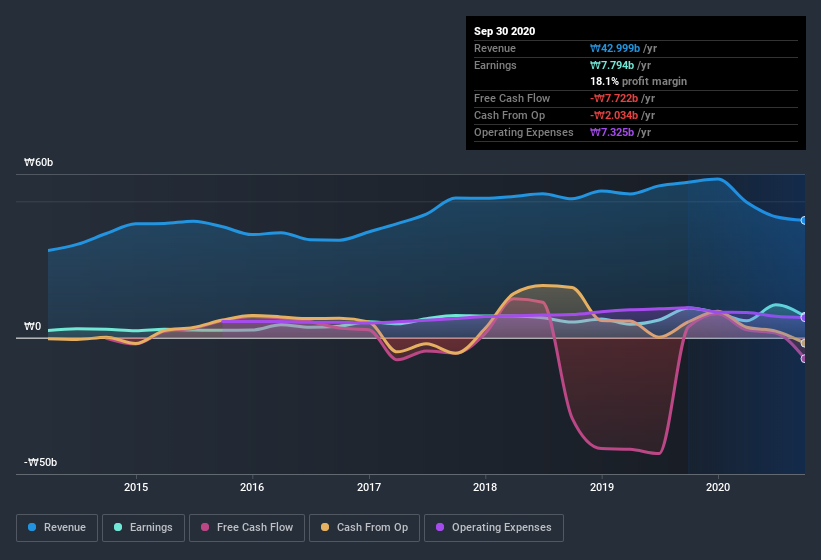
Task: Click the pink Free Cash Flow legend dot
Action: pos(205,527)
